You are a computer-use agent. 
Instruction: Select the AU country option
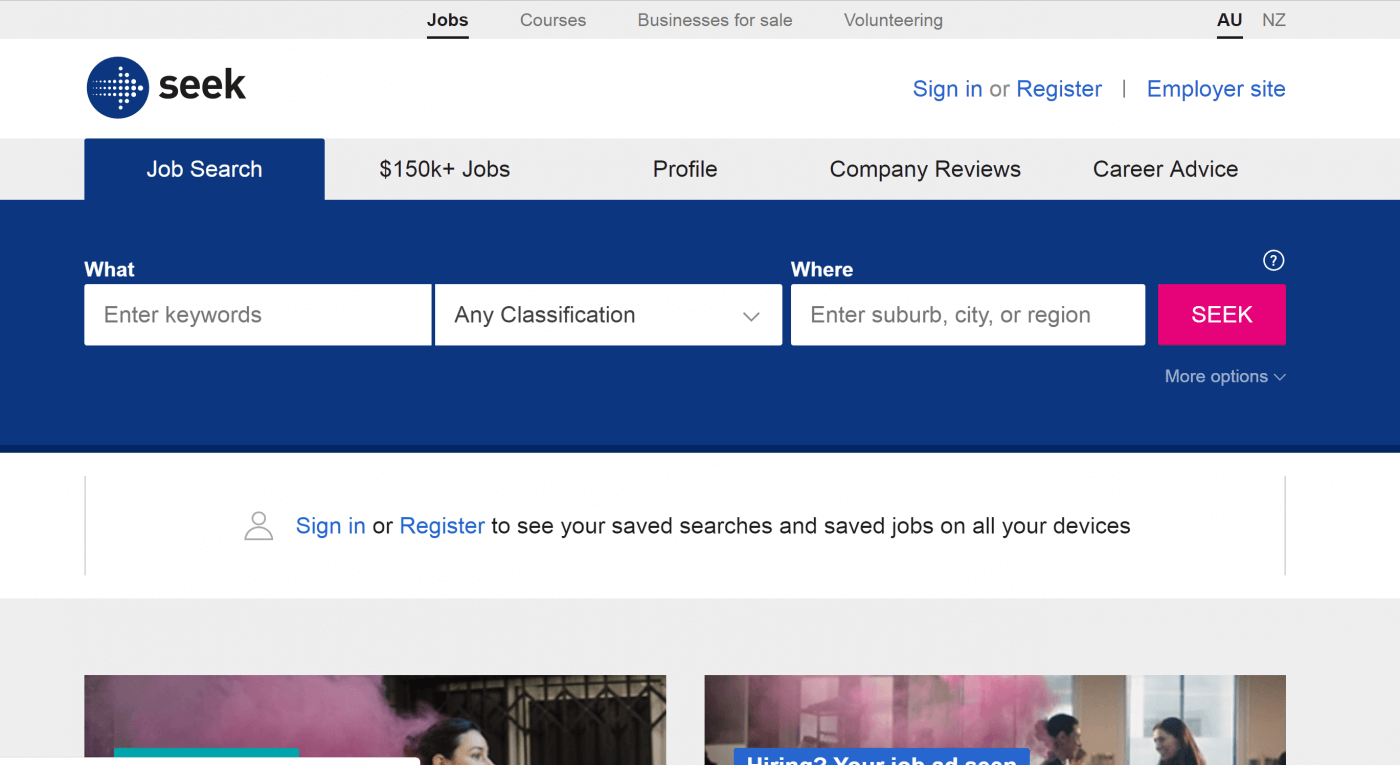1230,20
